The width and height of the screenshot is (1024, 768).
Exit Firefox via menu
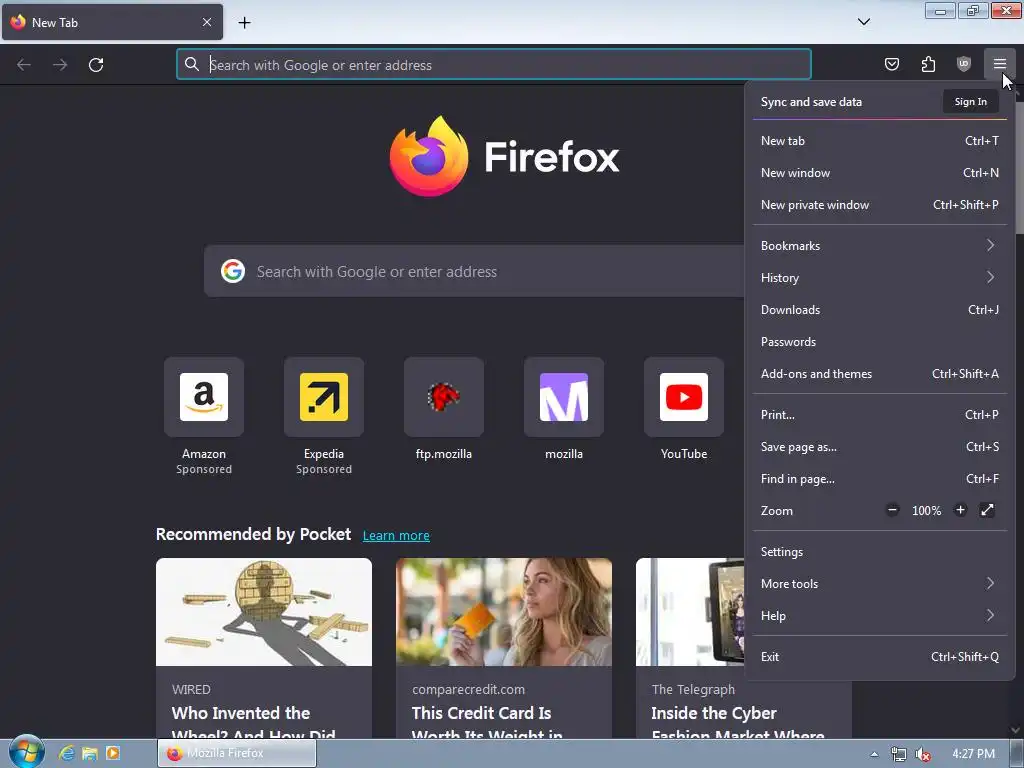coord(880,657)
